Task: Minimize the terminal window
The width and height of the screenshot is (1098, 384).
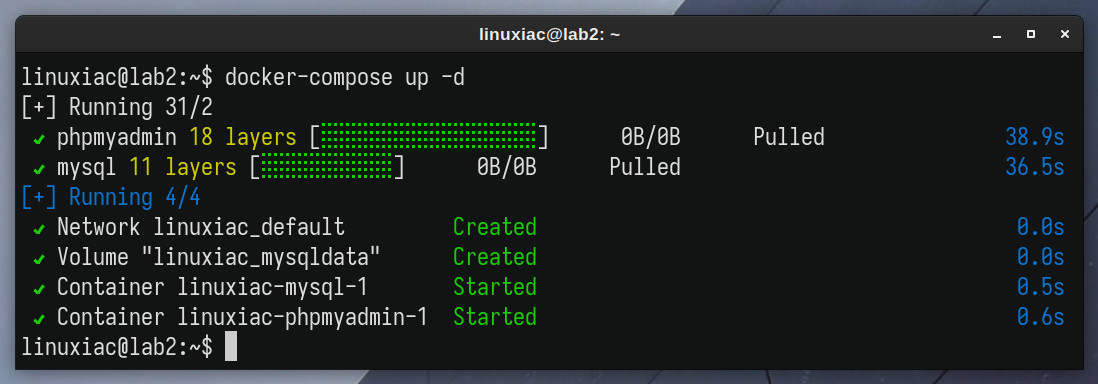Action: point(997,34)
